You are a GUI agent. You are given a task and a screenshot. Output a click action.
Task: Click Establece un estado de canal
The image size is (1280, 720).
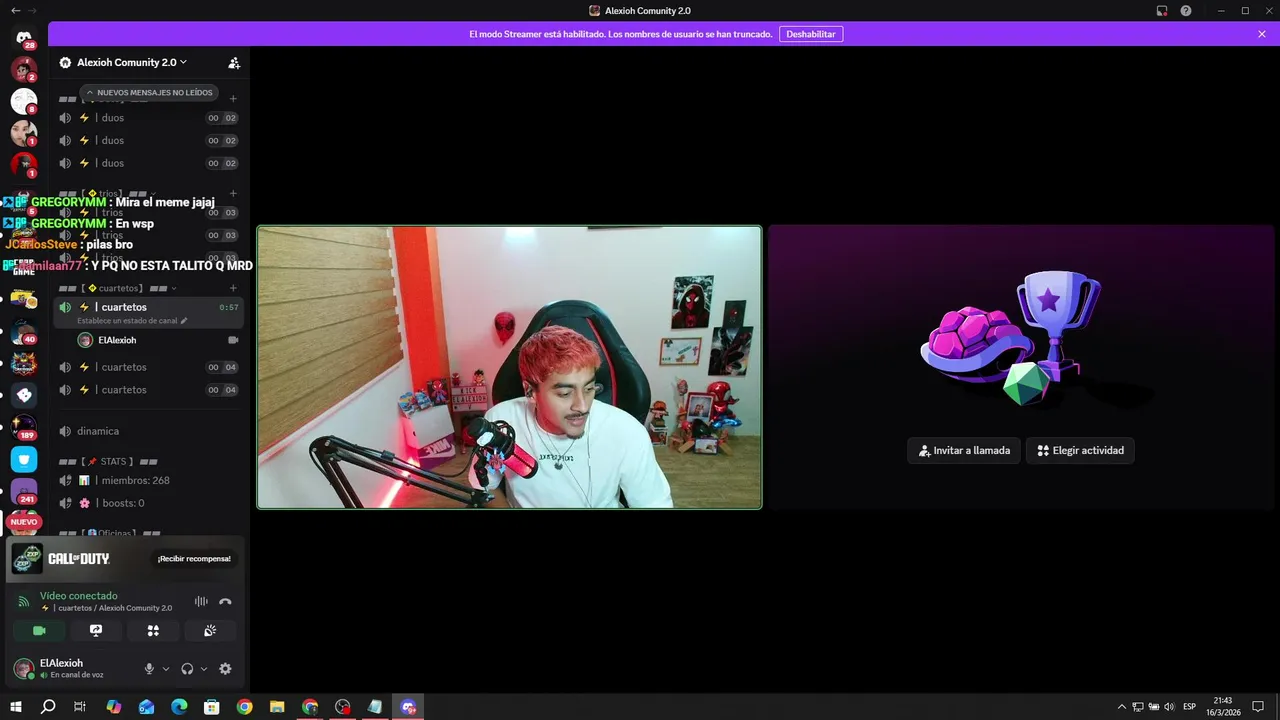point(132,321)
